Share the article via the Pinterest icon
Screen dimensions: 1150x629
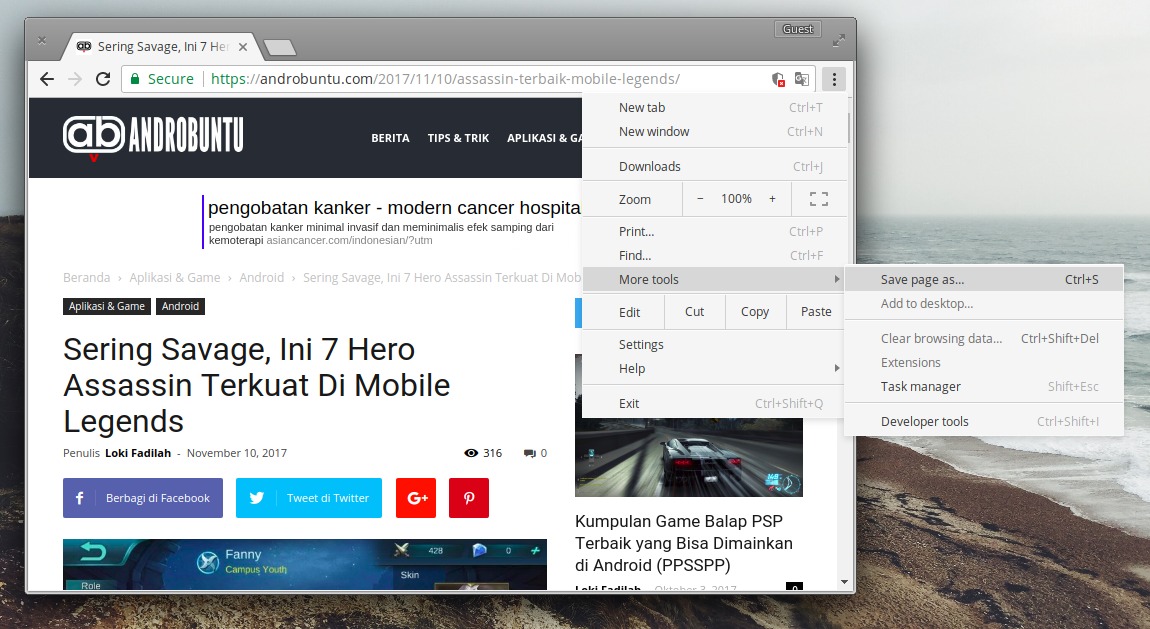(x=468, y=498)
